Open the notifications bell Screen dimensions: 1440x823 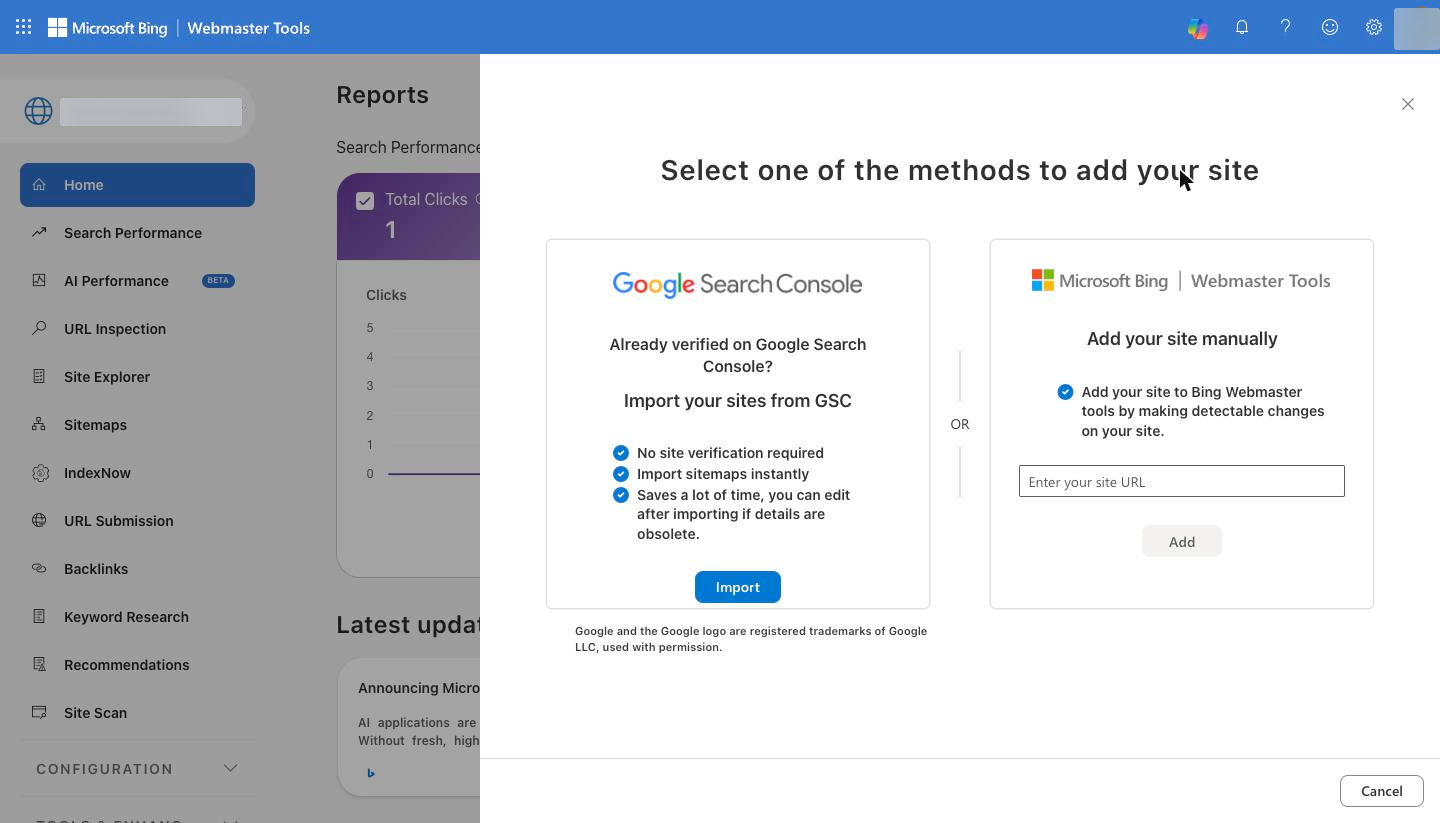click(1242, 28)
